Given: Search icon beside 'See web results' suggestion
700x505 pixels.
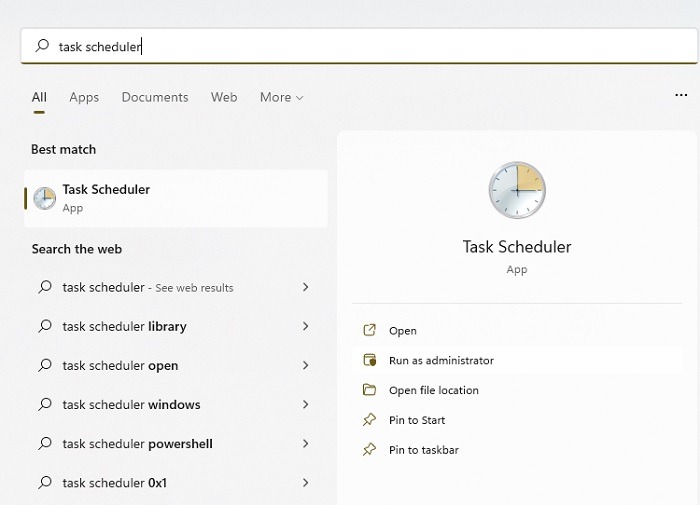Looking at the screenshot, I should click(x=45, y=287).
